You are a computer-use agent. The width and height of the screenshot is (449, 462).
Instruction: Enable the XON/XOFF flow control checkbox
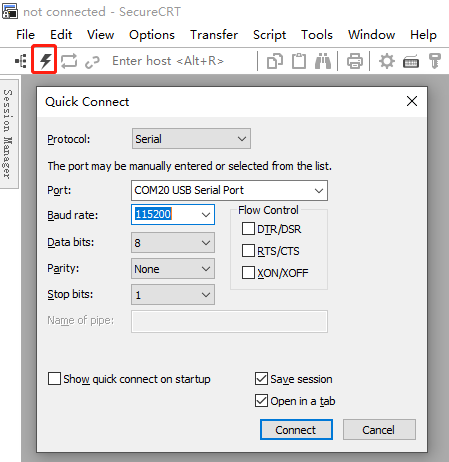248,273
